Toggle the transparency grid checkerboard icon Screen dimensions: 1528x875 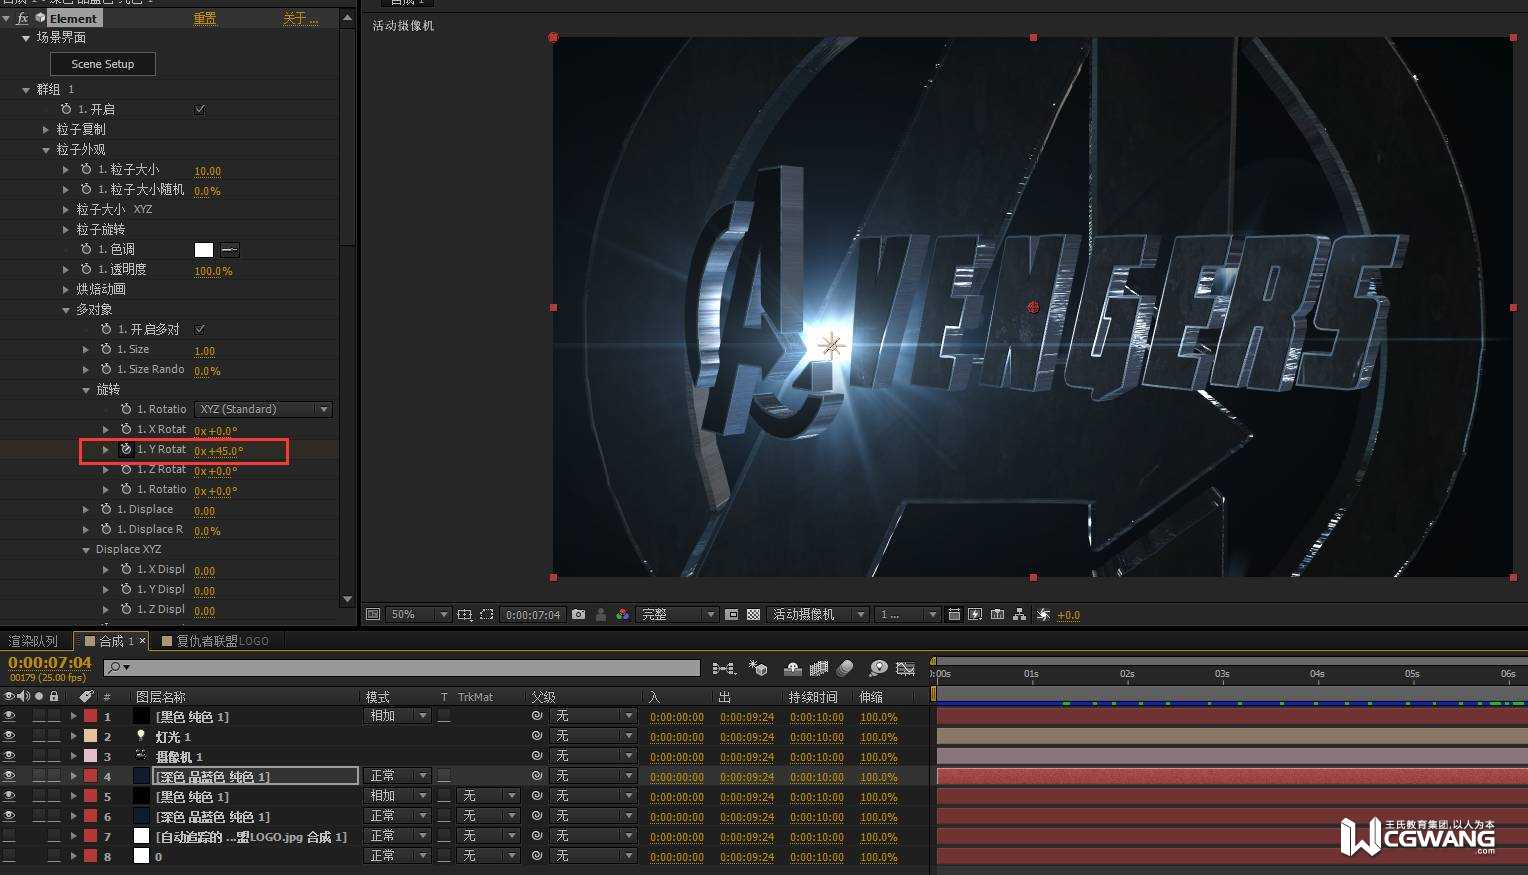pyautogui.click(x=753, y=614)
